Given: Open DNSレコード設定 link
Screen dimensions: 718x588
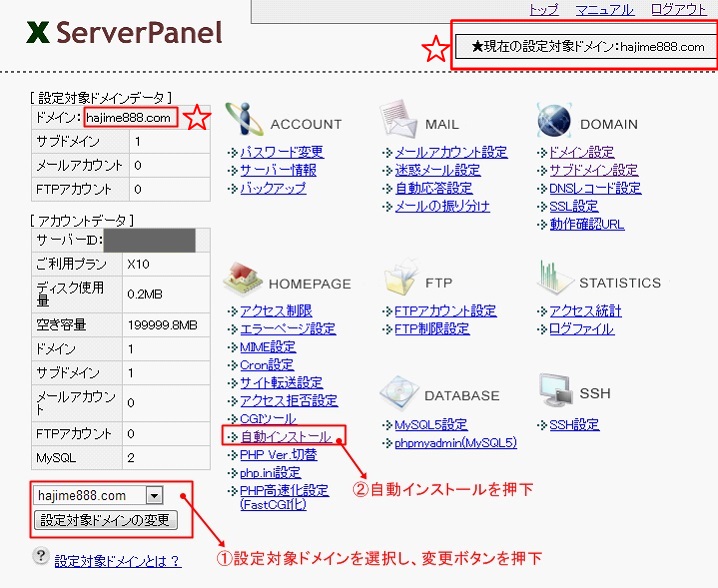Looking at the screenshot, I should coord(595,188).
